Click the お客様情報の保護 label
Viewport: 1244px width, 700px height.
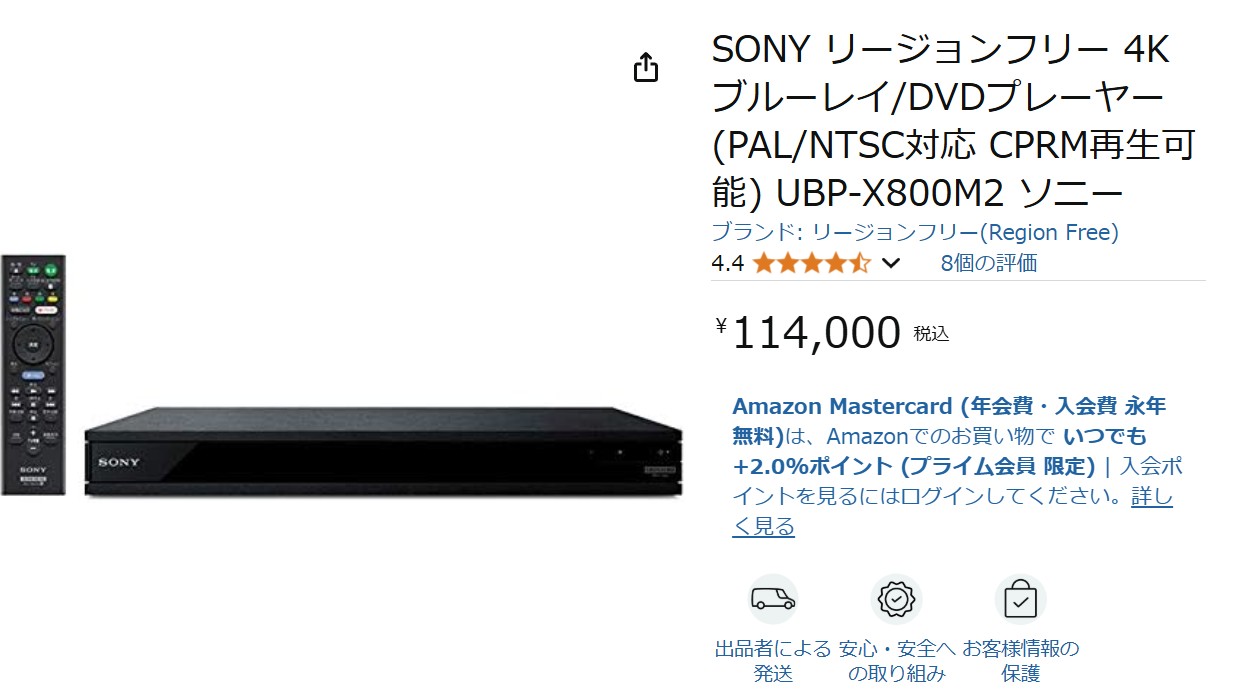click(x=1020, y=661)
